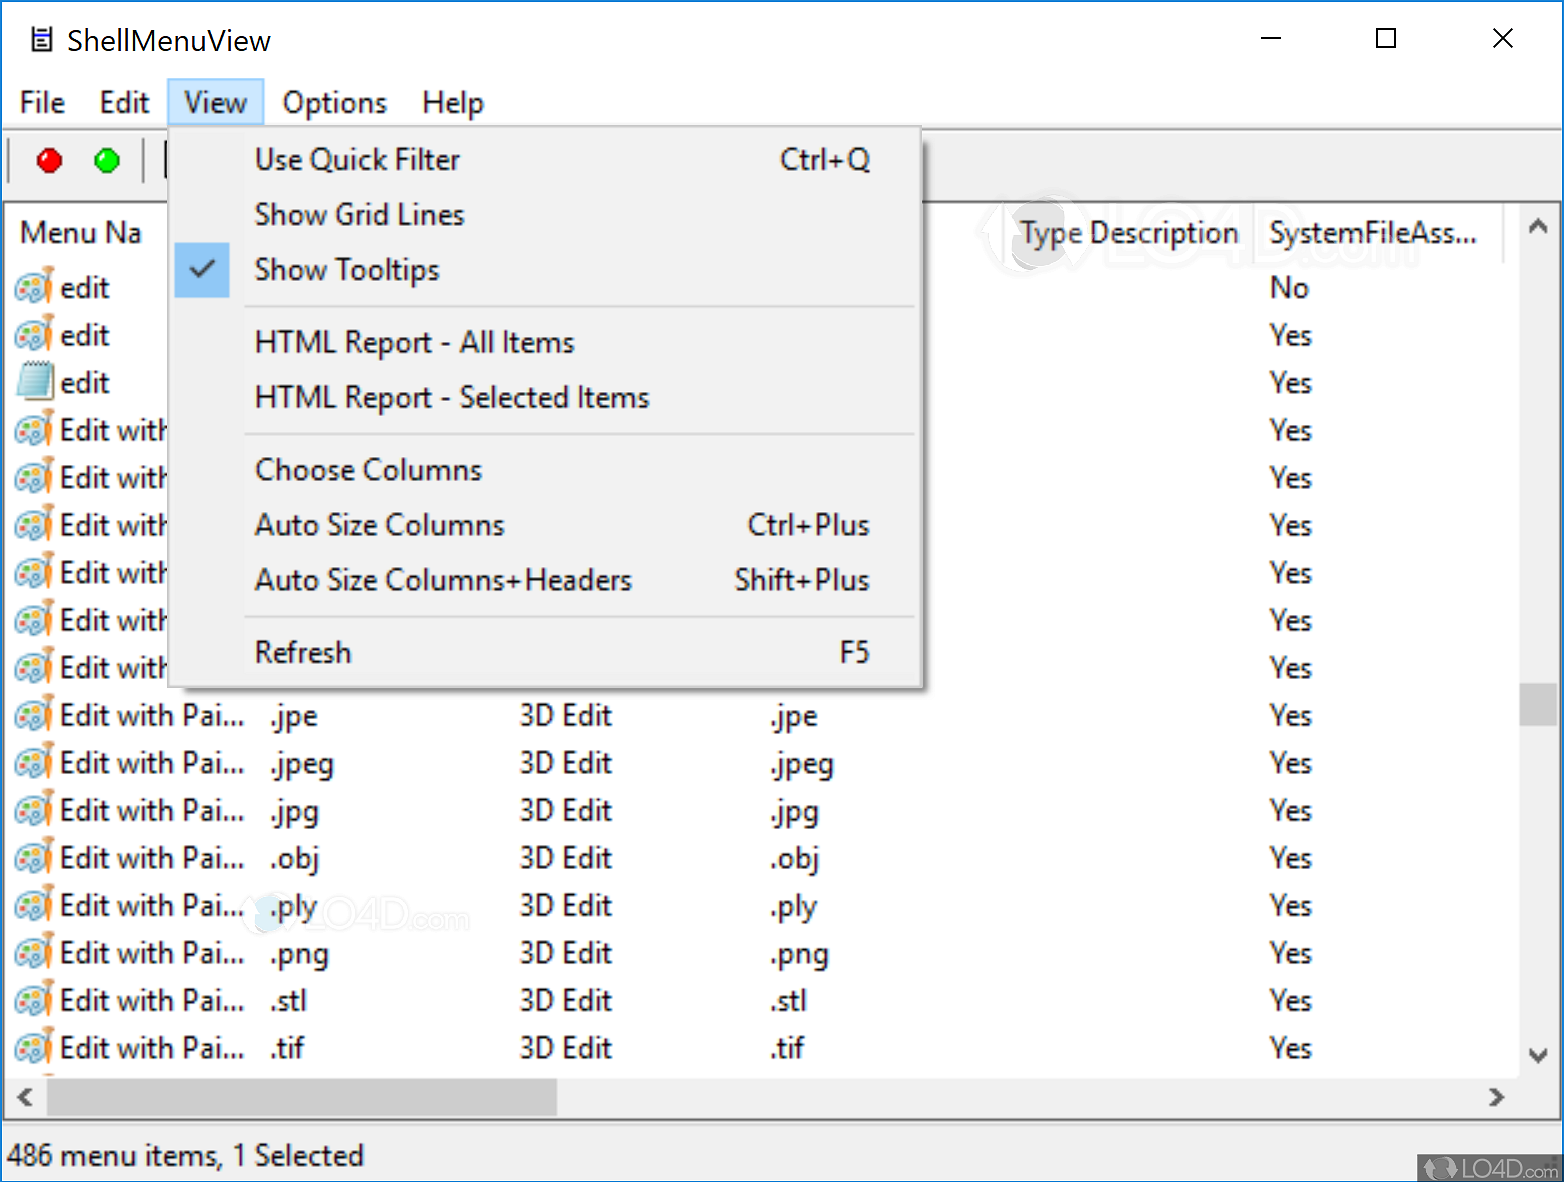Open the Help menu
This screenshot has width=1564, height=1182.
[x=452, y=102]
